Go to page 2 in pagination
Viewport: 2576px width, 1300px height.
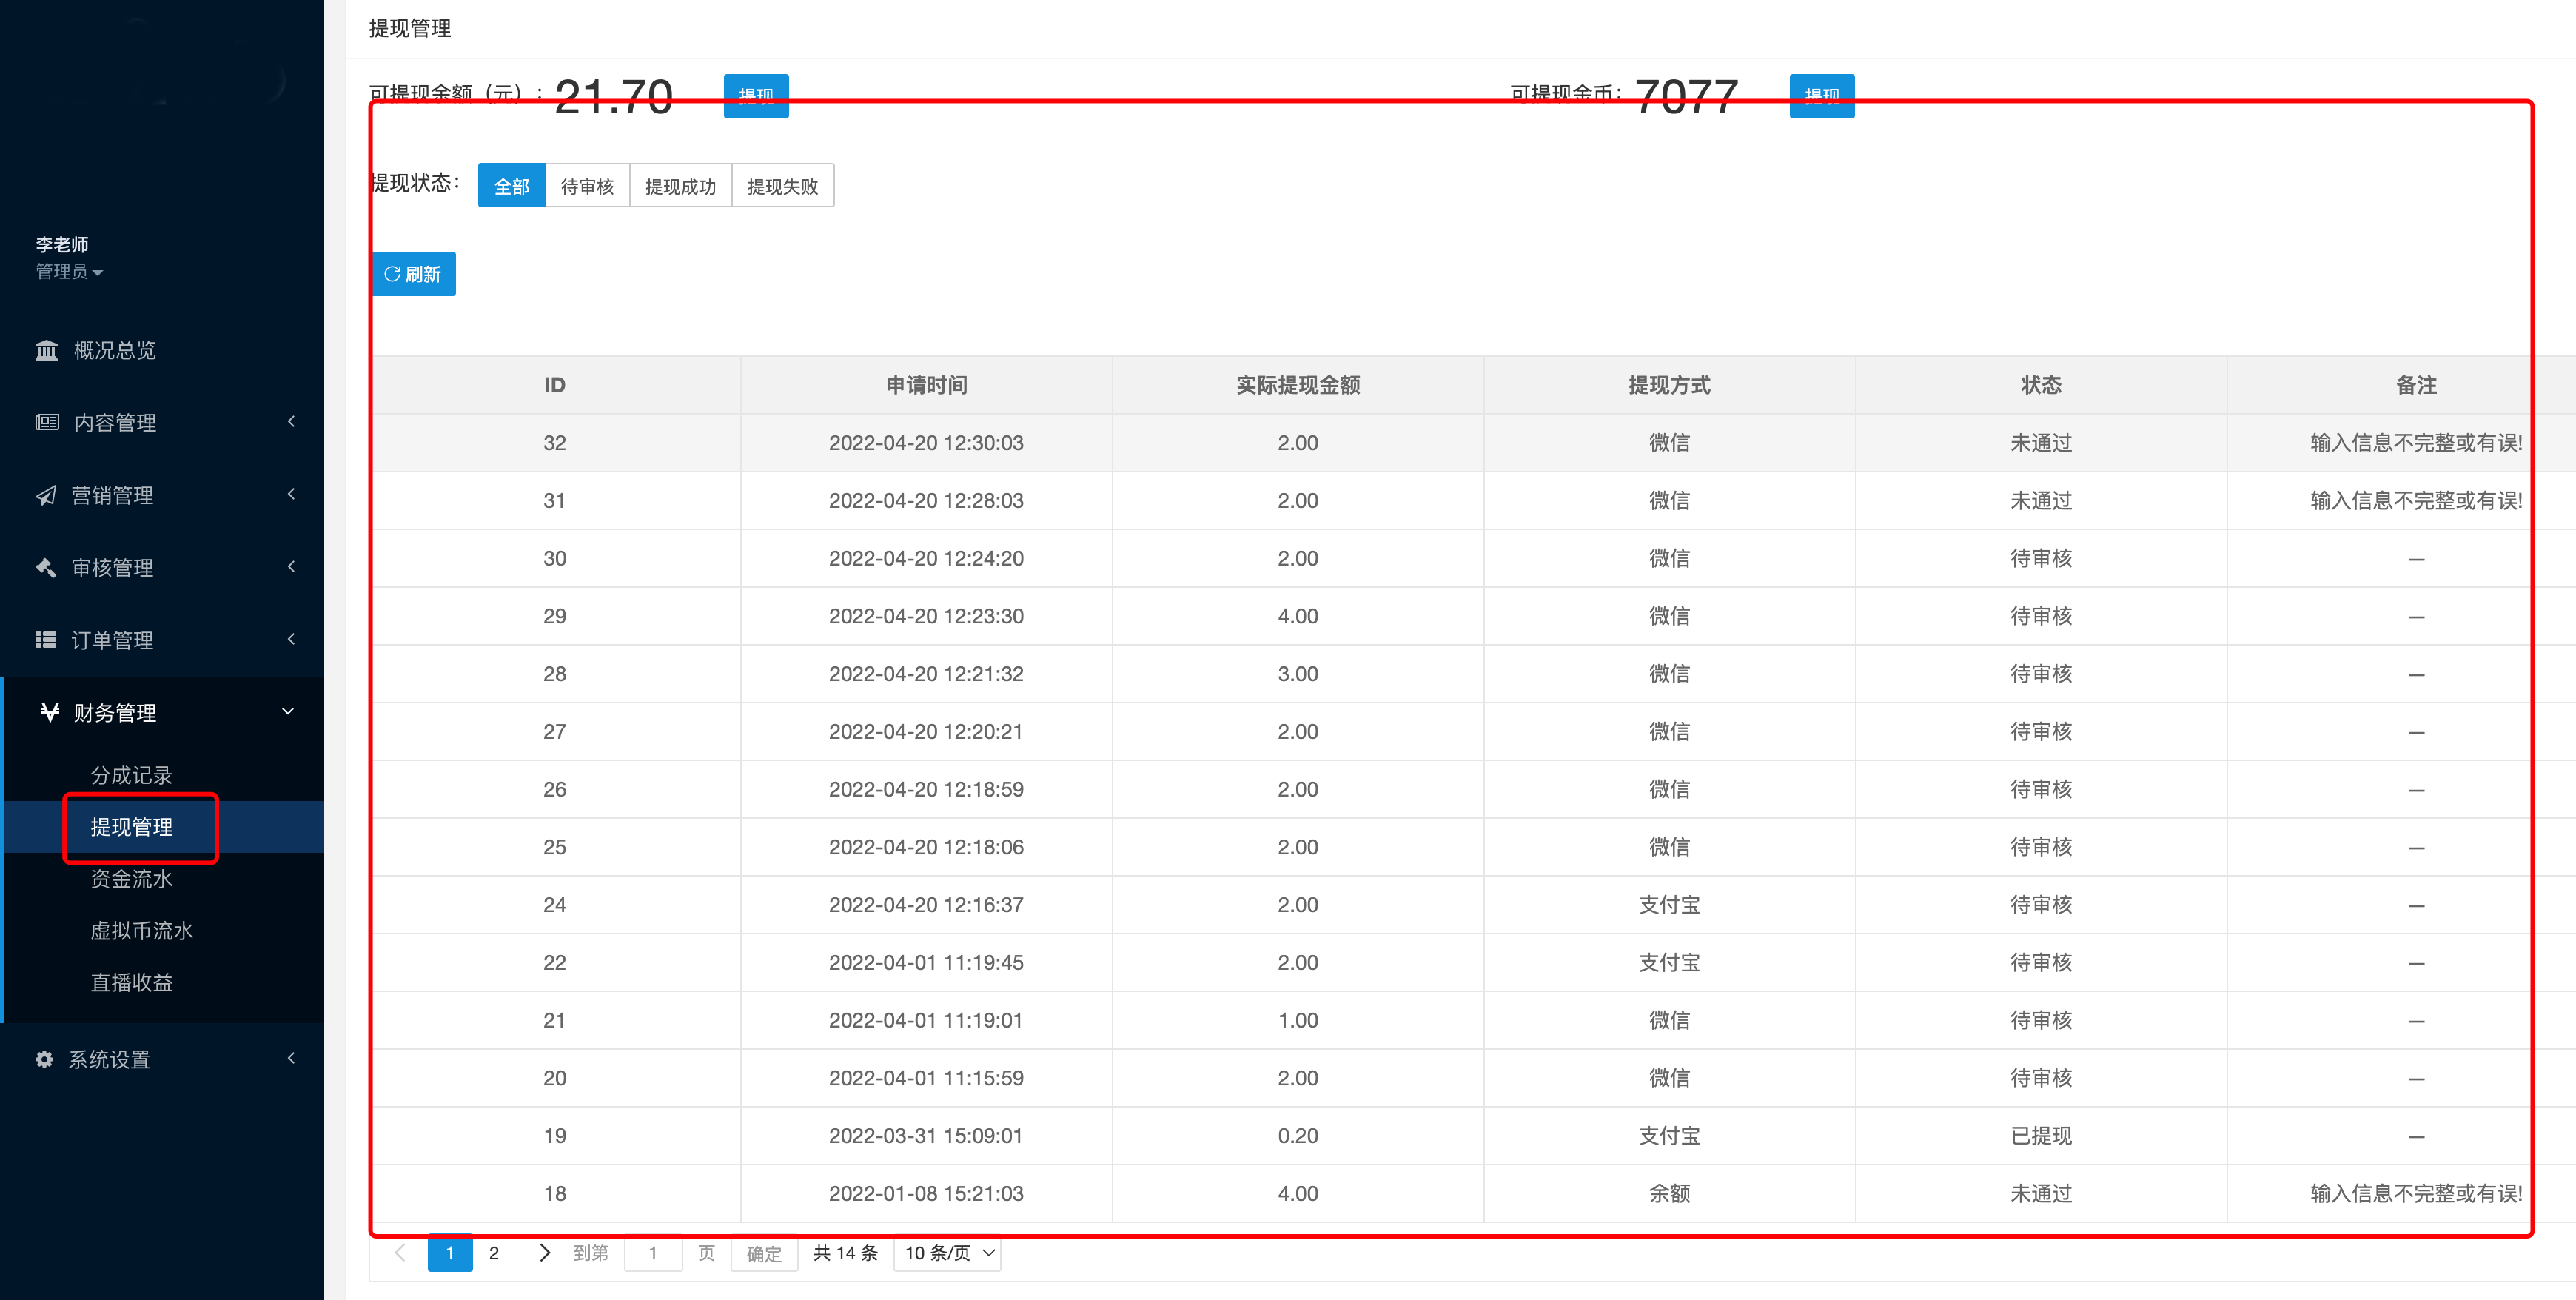coord(494,1253)
